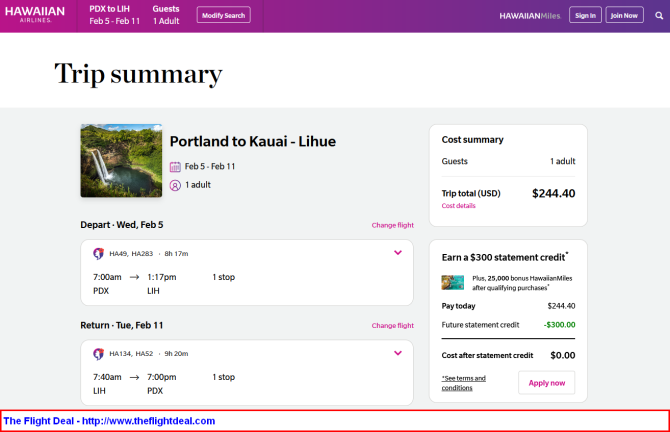
Task: Click the Sign In button
Action: tap(585, 15)
